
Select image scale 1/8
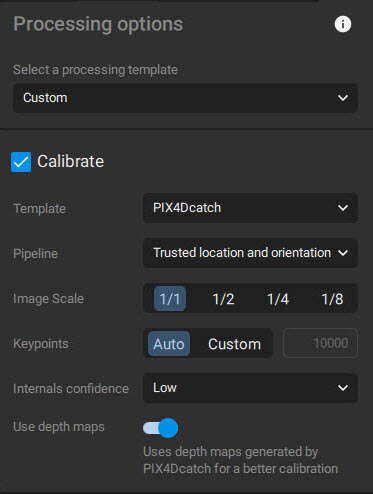(332, 299)
